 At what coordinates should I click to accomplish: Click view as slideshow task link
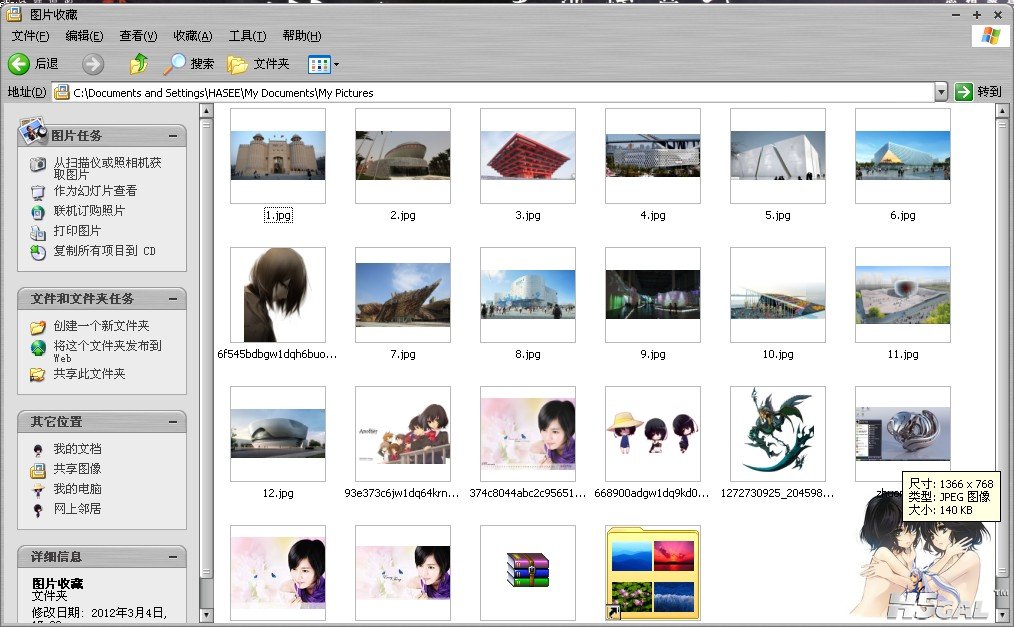click(x=95, y=191)
